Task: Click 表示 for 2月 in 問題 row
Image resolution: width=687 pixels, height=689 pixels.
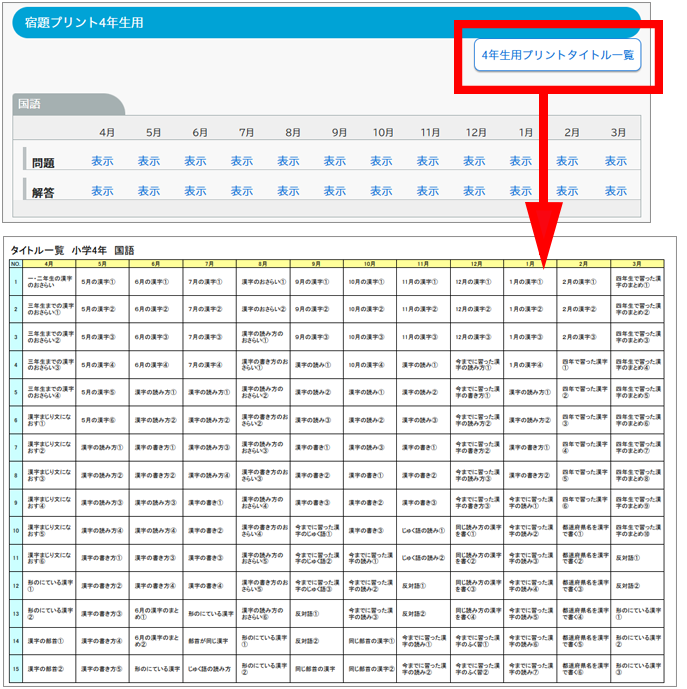Action: [x=567, y=161]
